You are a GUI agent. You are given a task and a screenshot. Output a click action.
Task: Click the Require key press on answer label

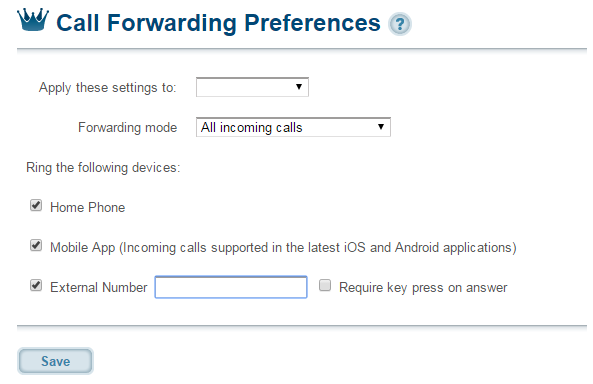click(423, 288)
